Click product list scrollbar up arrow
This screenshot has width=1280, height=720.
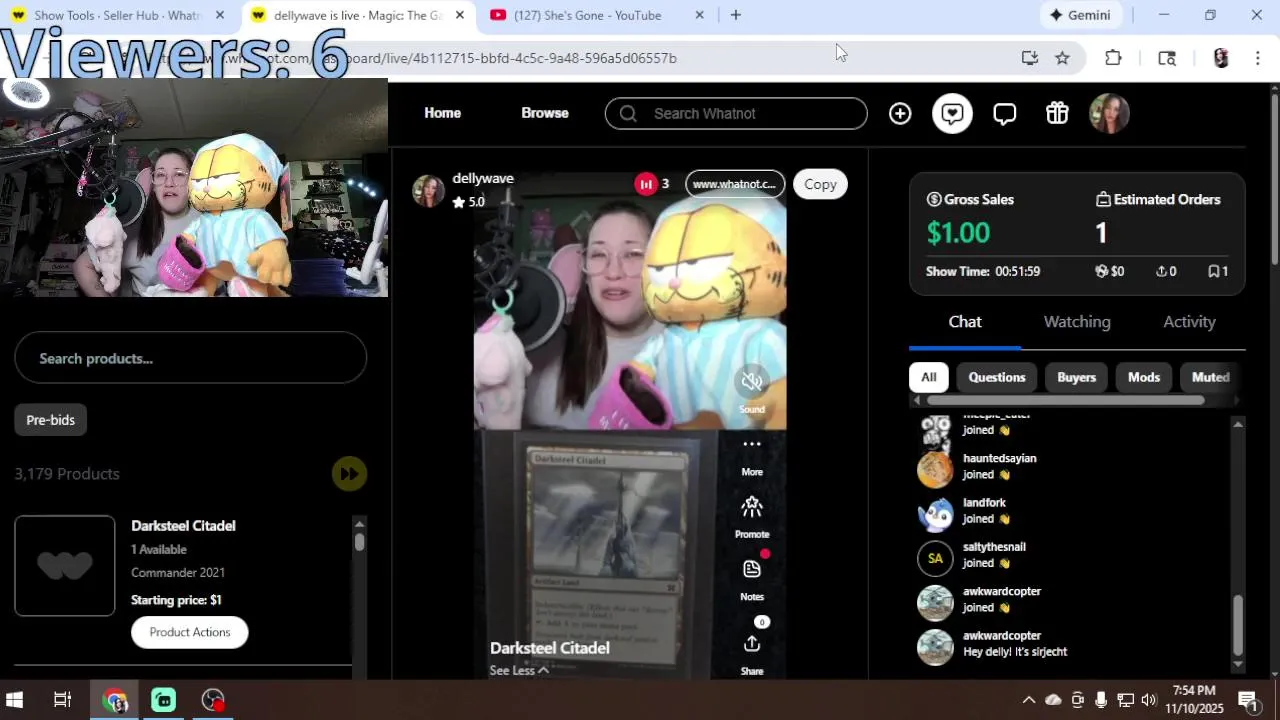359,523
